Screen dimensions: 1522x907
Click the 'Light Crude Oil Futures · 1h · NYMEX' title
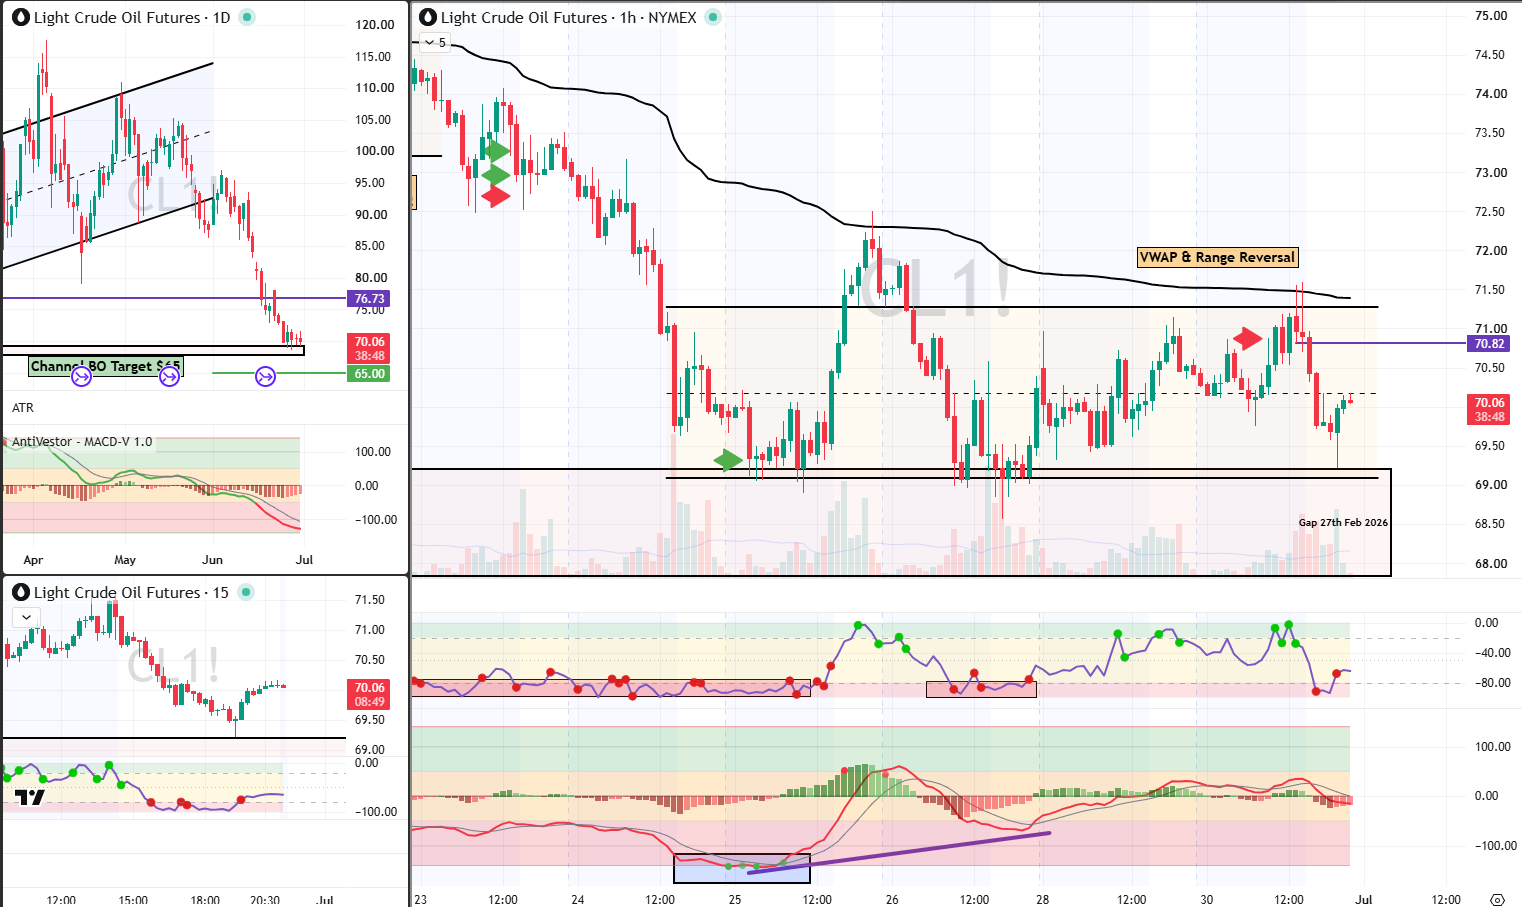[569, 17]
